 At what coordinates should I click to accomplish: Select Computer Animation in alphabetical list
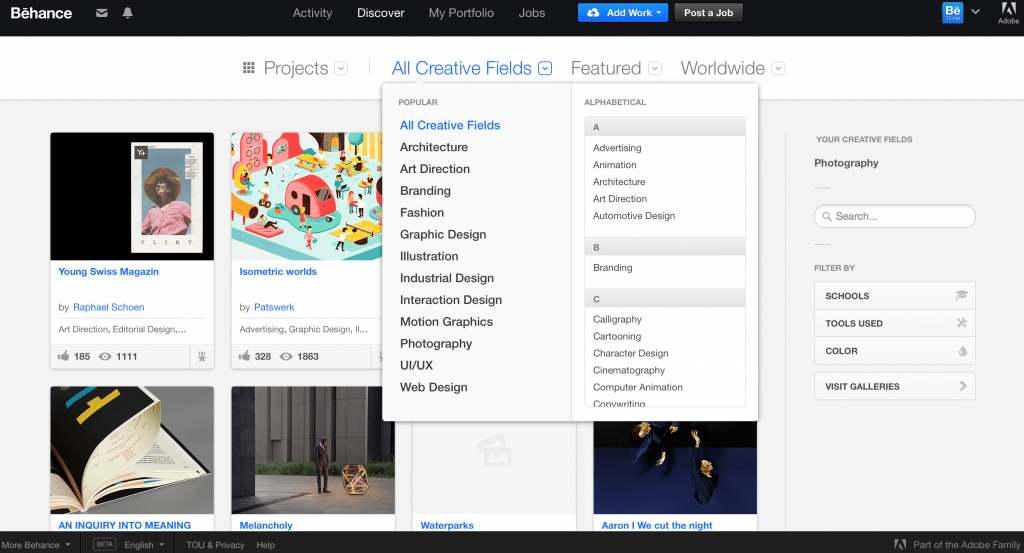coord(637,387)
